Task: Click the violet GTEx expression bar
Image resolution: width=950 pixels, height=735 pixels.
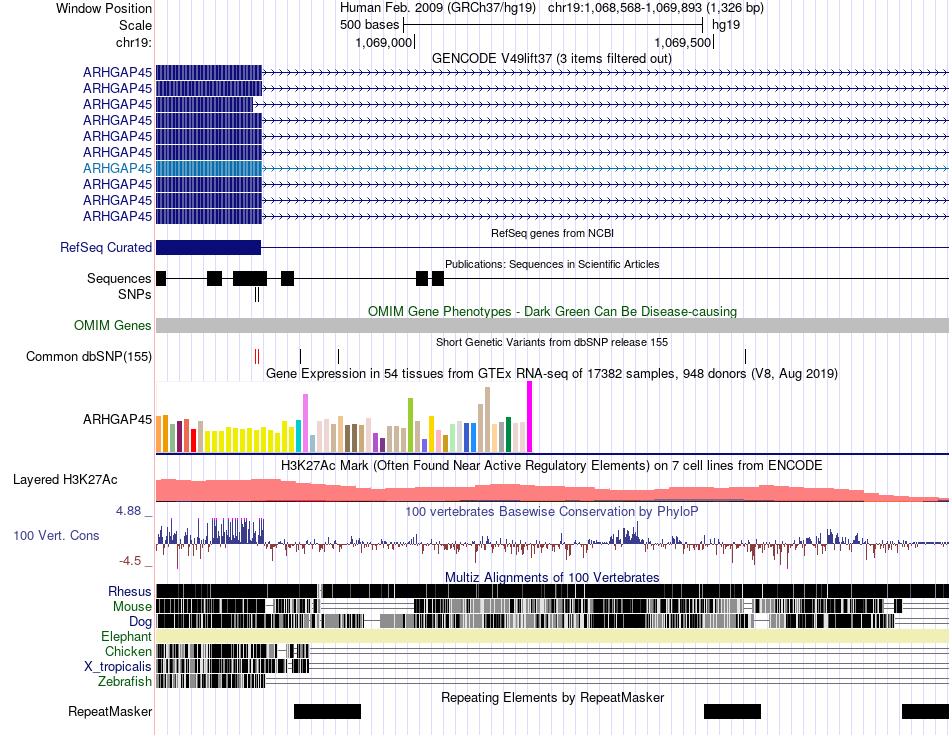Action: (305, 423)
